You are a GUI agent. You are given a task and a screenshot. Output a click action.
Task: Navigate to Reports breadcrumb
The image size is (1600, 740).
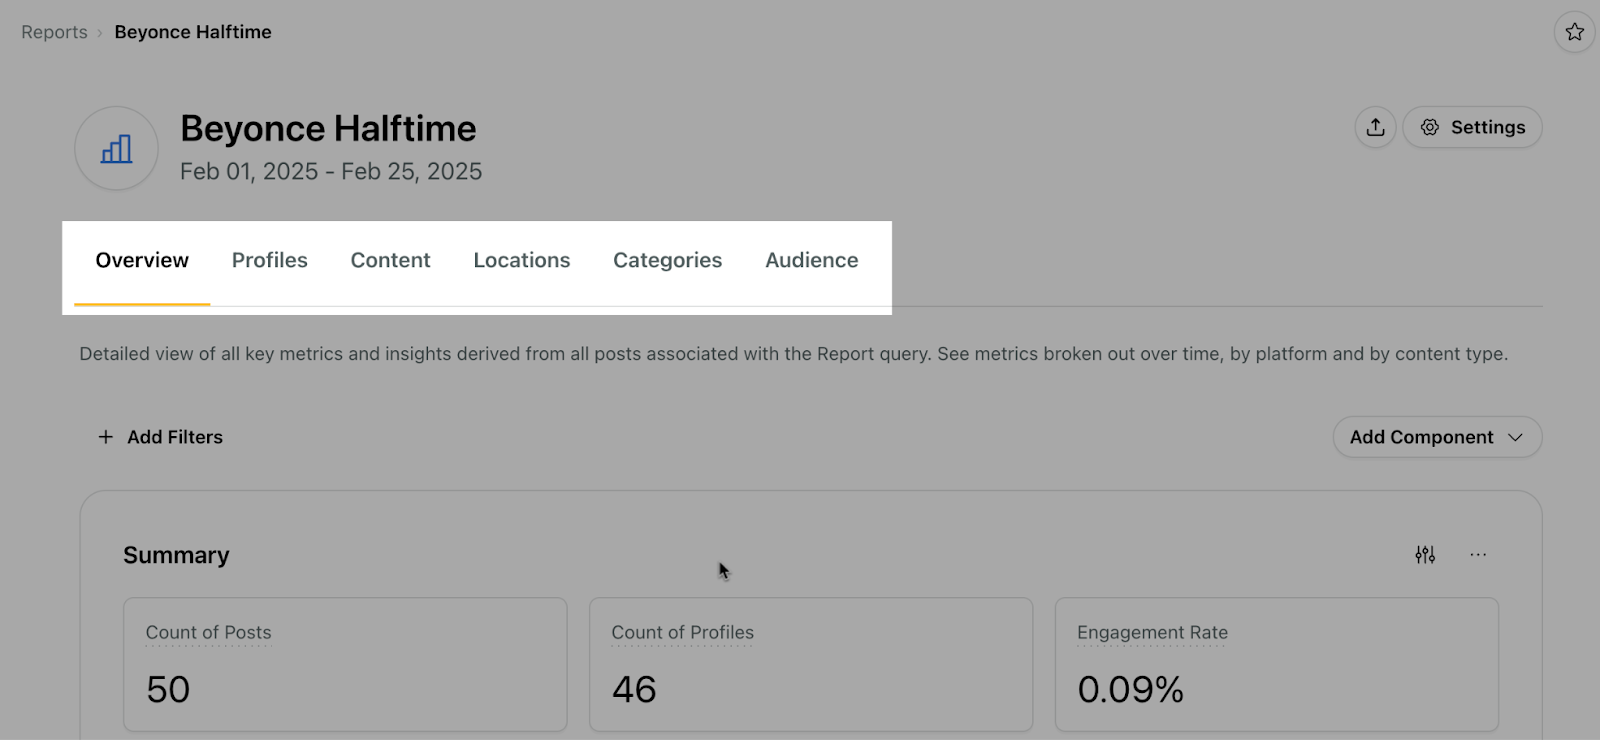pos(54,32)
